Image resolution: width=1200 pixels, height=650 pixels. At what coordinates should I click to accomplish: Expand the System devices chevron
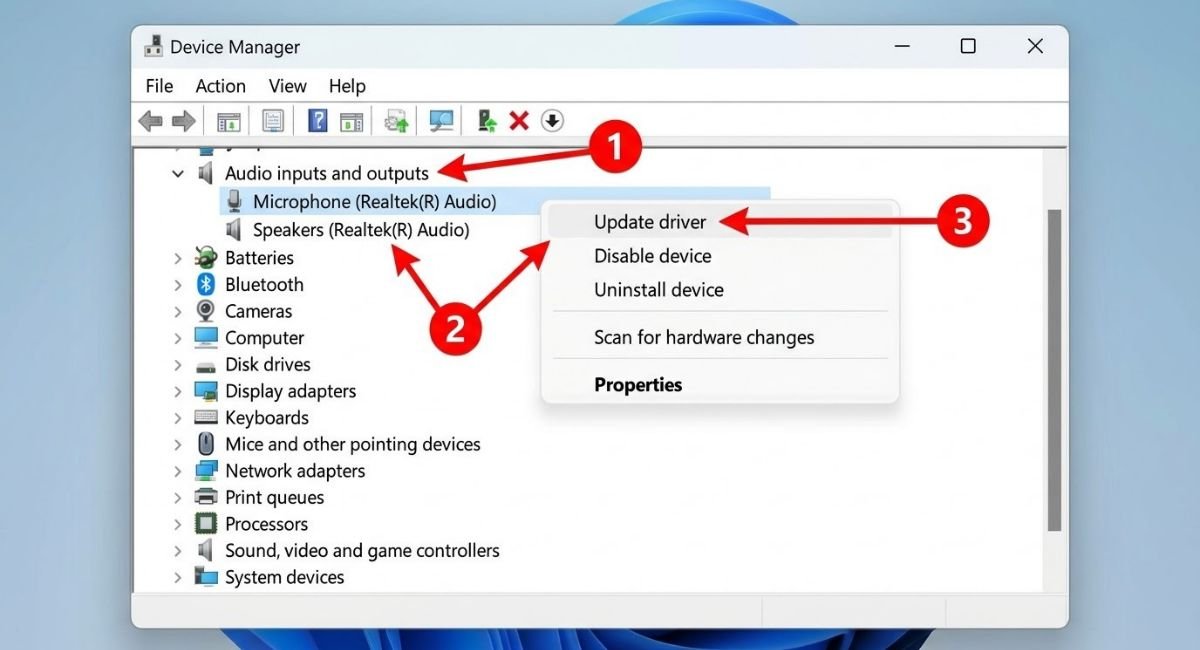[178, 577]
